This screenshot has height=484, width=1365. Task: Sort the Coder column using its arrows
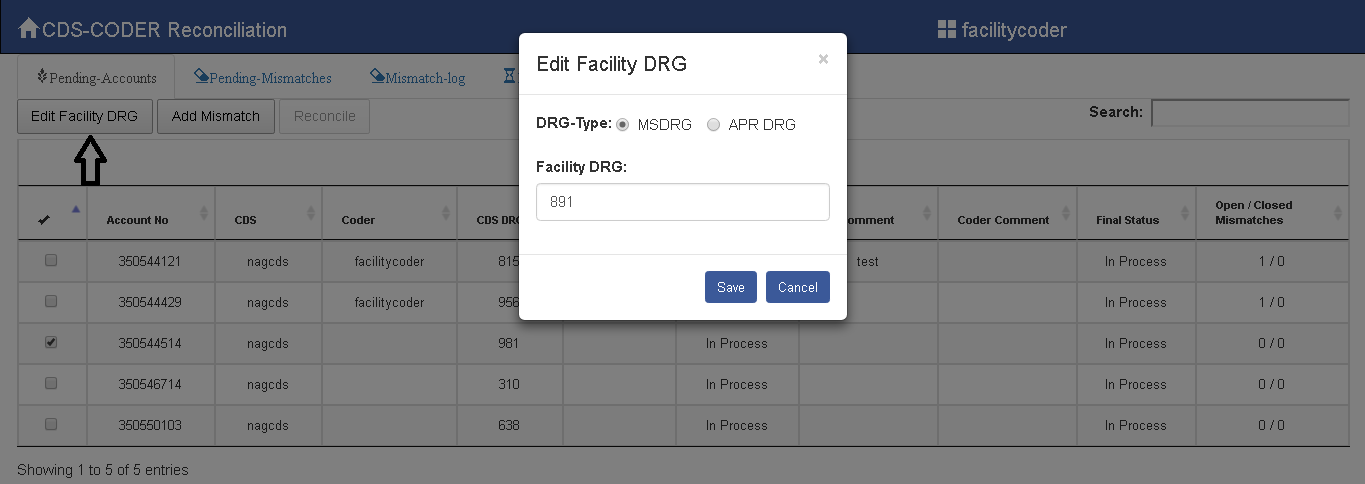tap(448, 213)
